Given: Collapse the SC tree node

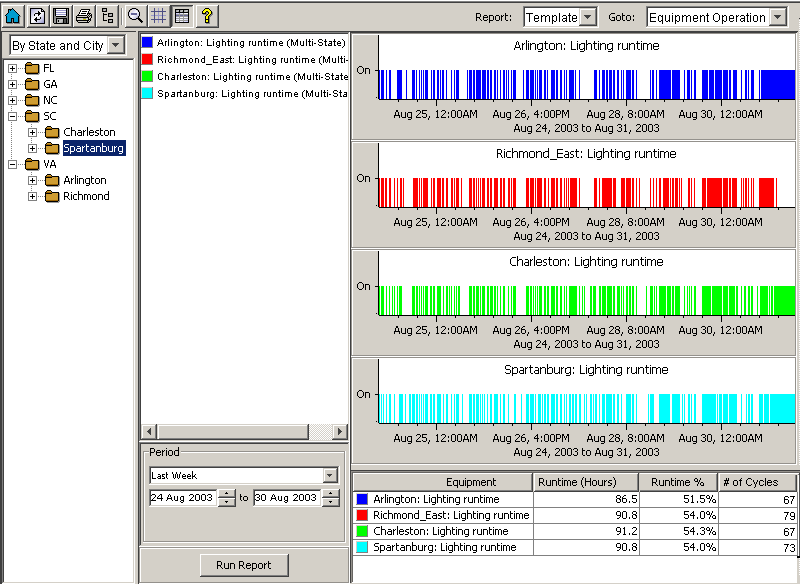Looking at the screenshot, I should pos(13,116).
